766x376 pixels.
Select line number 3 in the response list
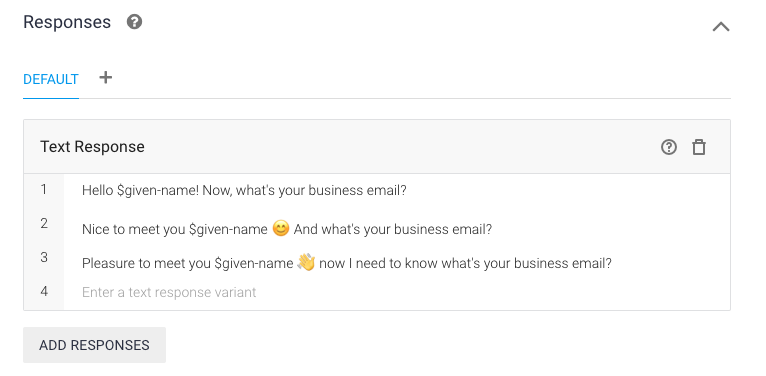click(44, 257)
